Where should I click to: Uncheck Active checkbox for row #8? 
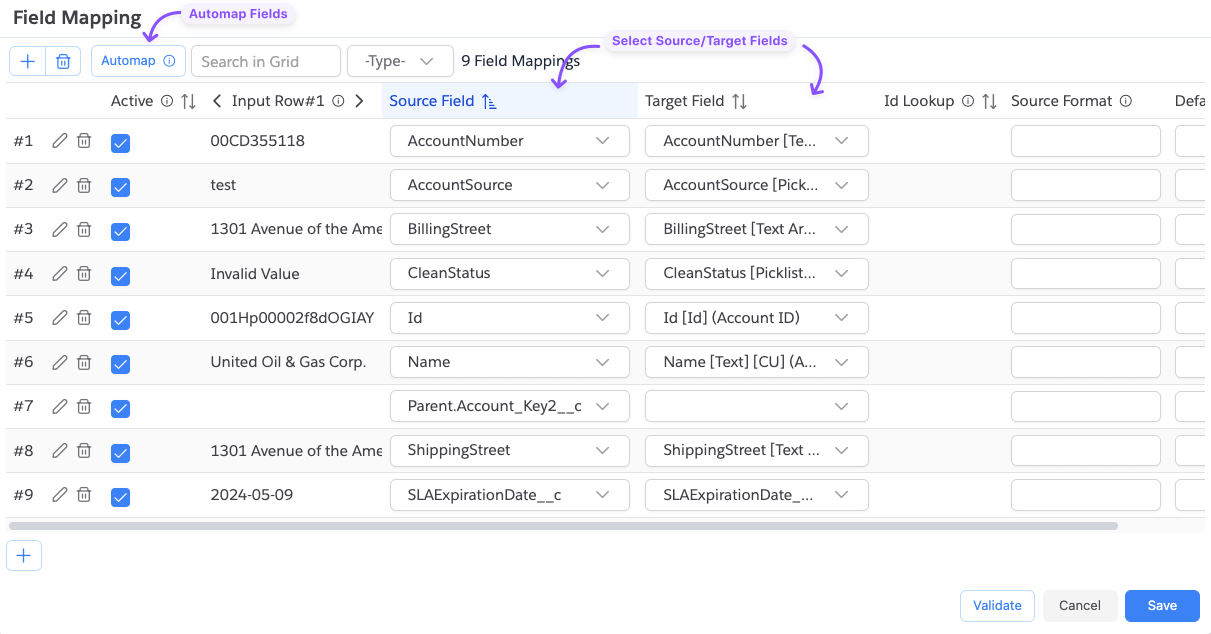(121, 453)
